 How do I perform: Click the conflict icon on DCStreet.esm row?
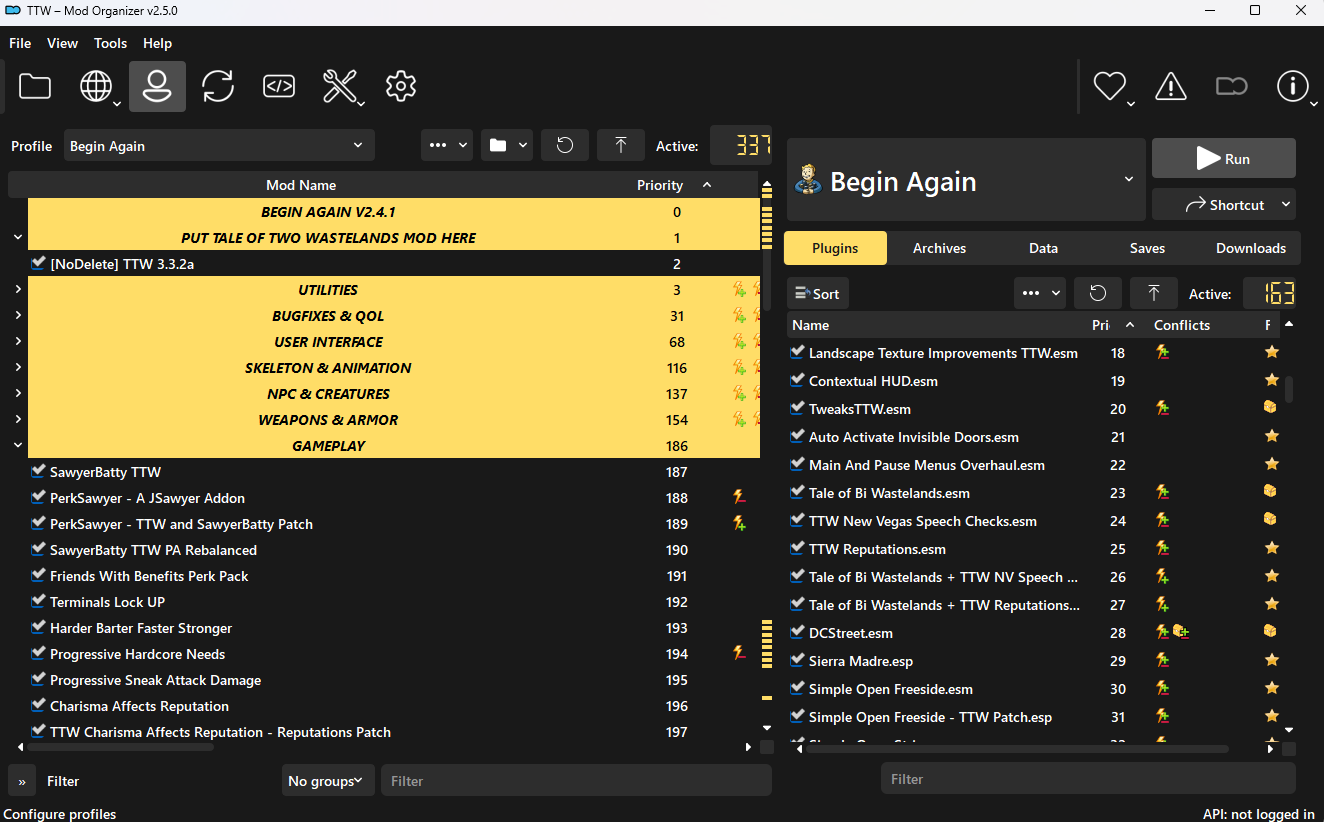coord(1162,632)
